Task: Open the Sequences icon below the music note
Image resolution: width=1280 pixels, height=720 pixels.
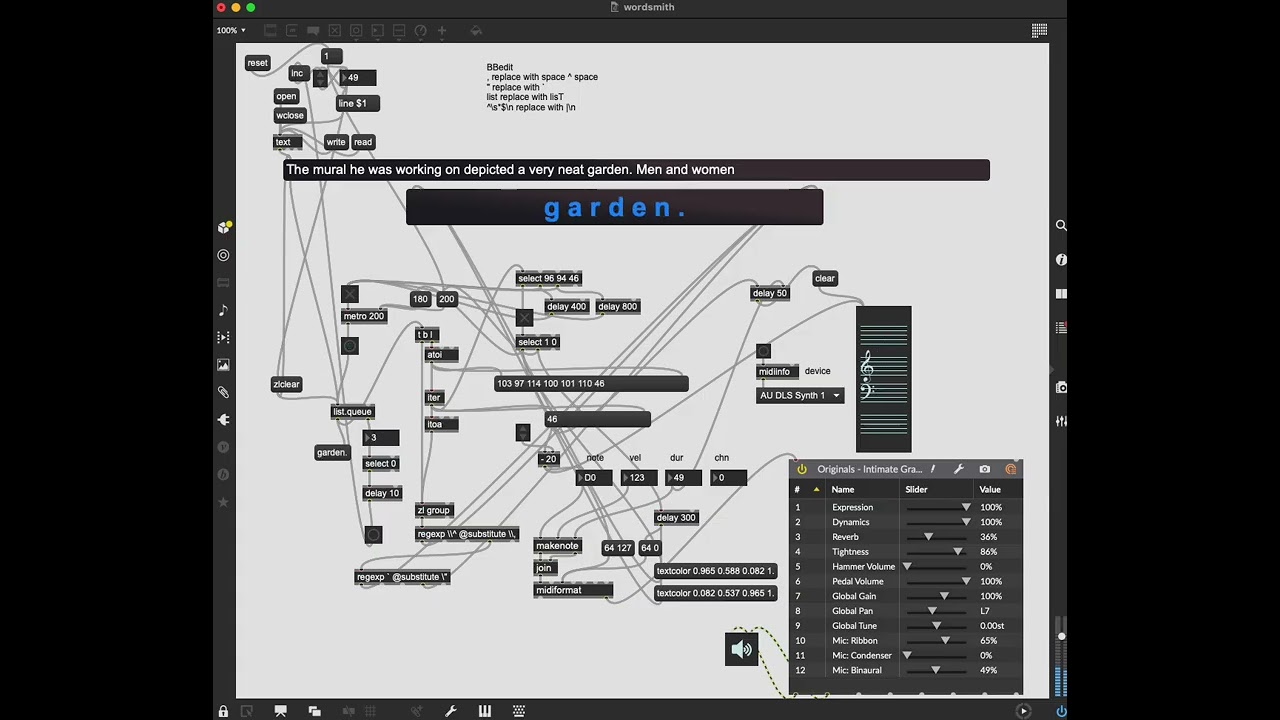Action: 223,337
